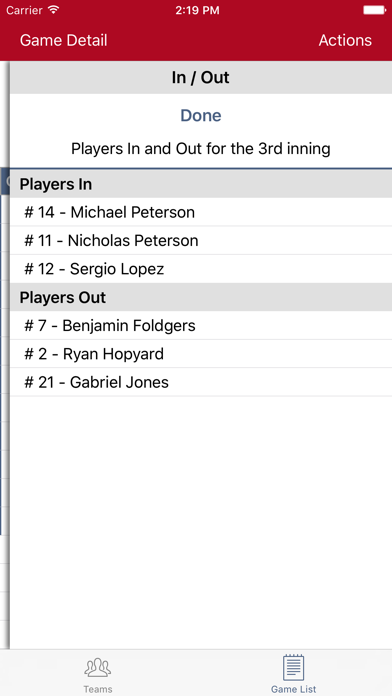The image size is (392, 696).
Task: Tap the Players Out section header
Action: point(201,297)
